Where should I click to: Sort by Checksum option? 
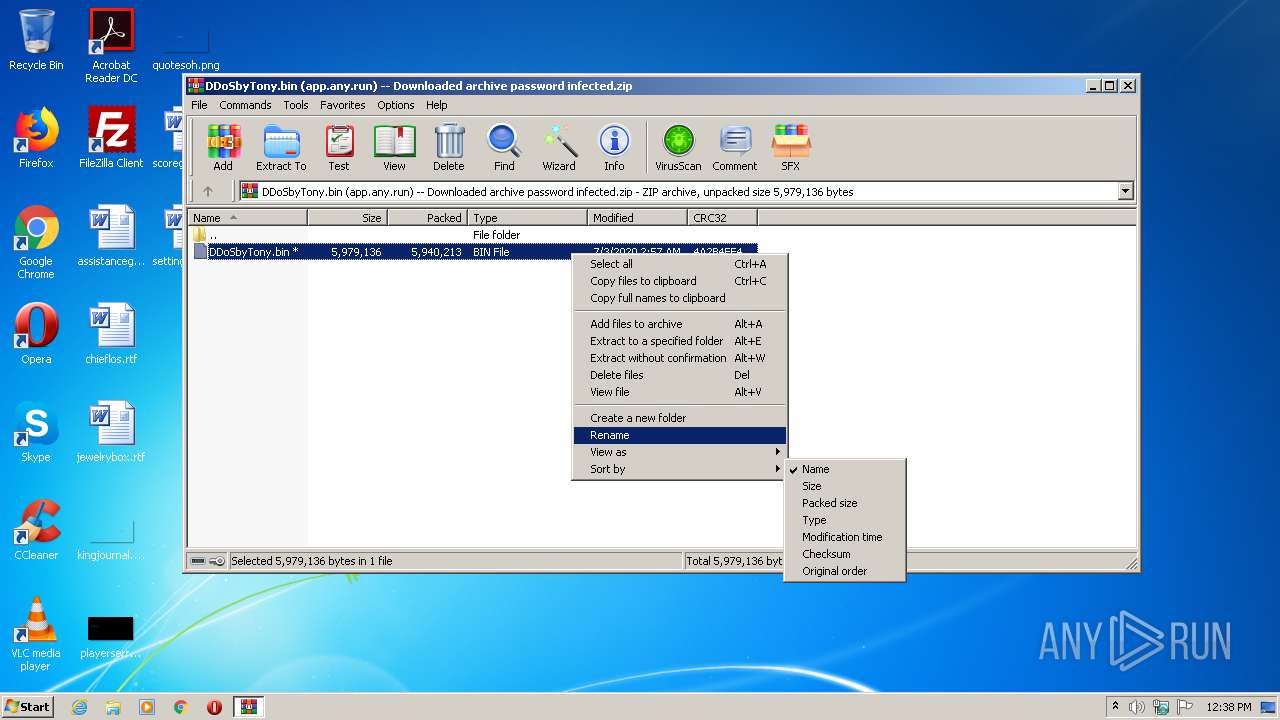pos(845,554)
